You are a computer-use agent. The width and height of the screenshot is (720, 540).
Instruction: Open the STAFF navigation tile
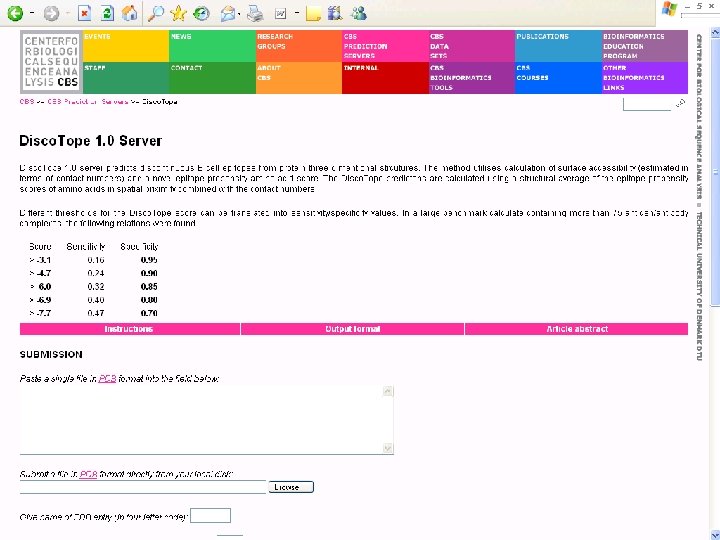(x=126, y=78)
